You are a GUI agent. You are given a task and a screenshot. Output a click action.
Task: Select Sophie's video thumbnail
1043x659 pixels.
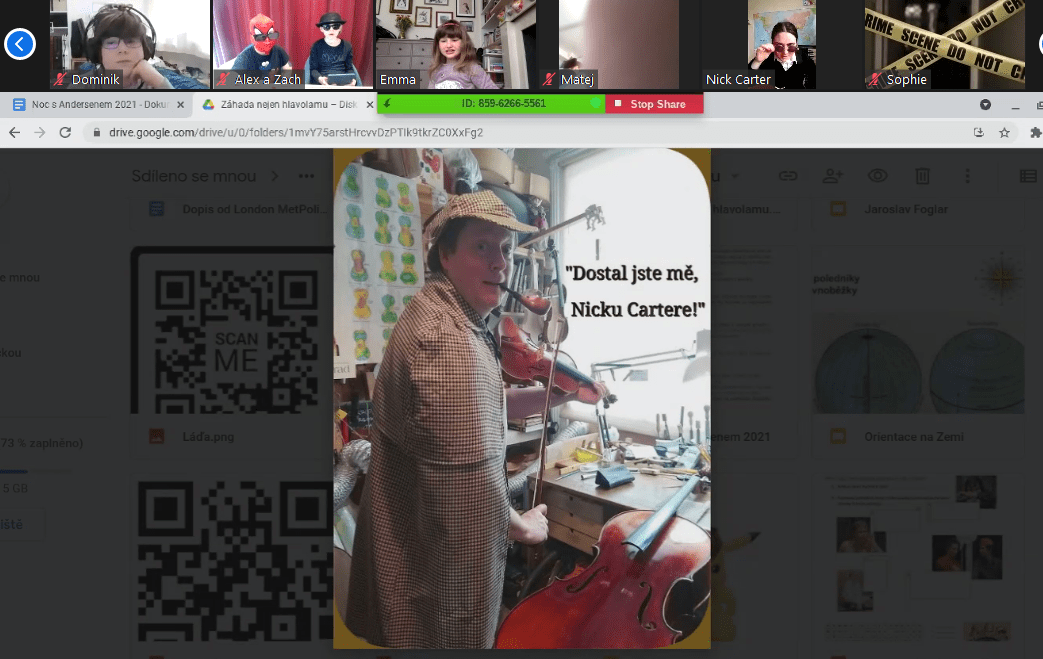[x=945, y=45]
